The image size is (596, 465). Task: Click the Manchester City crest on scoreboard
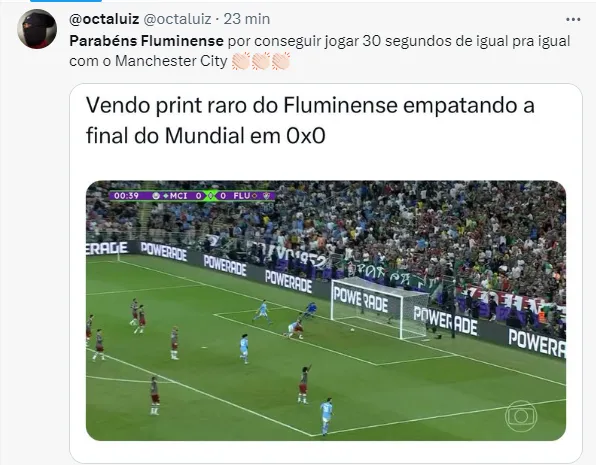156,196
